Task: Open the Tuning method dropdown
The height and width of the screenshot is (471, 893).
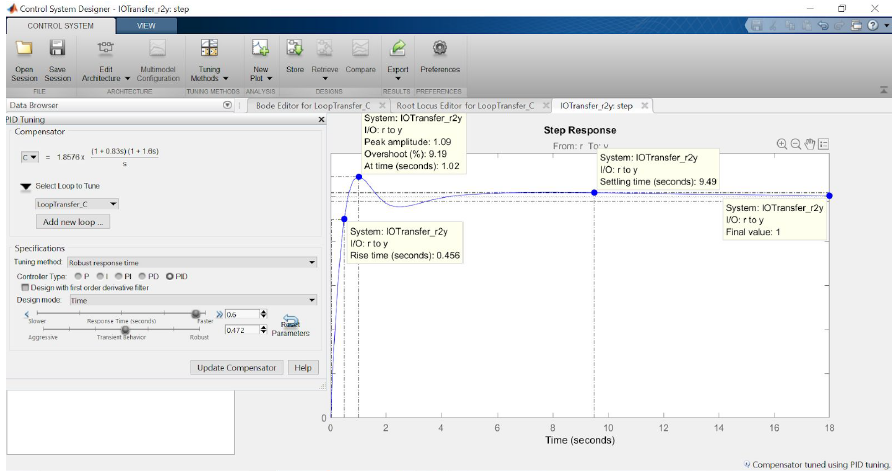Action: click(192, 262)
